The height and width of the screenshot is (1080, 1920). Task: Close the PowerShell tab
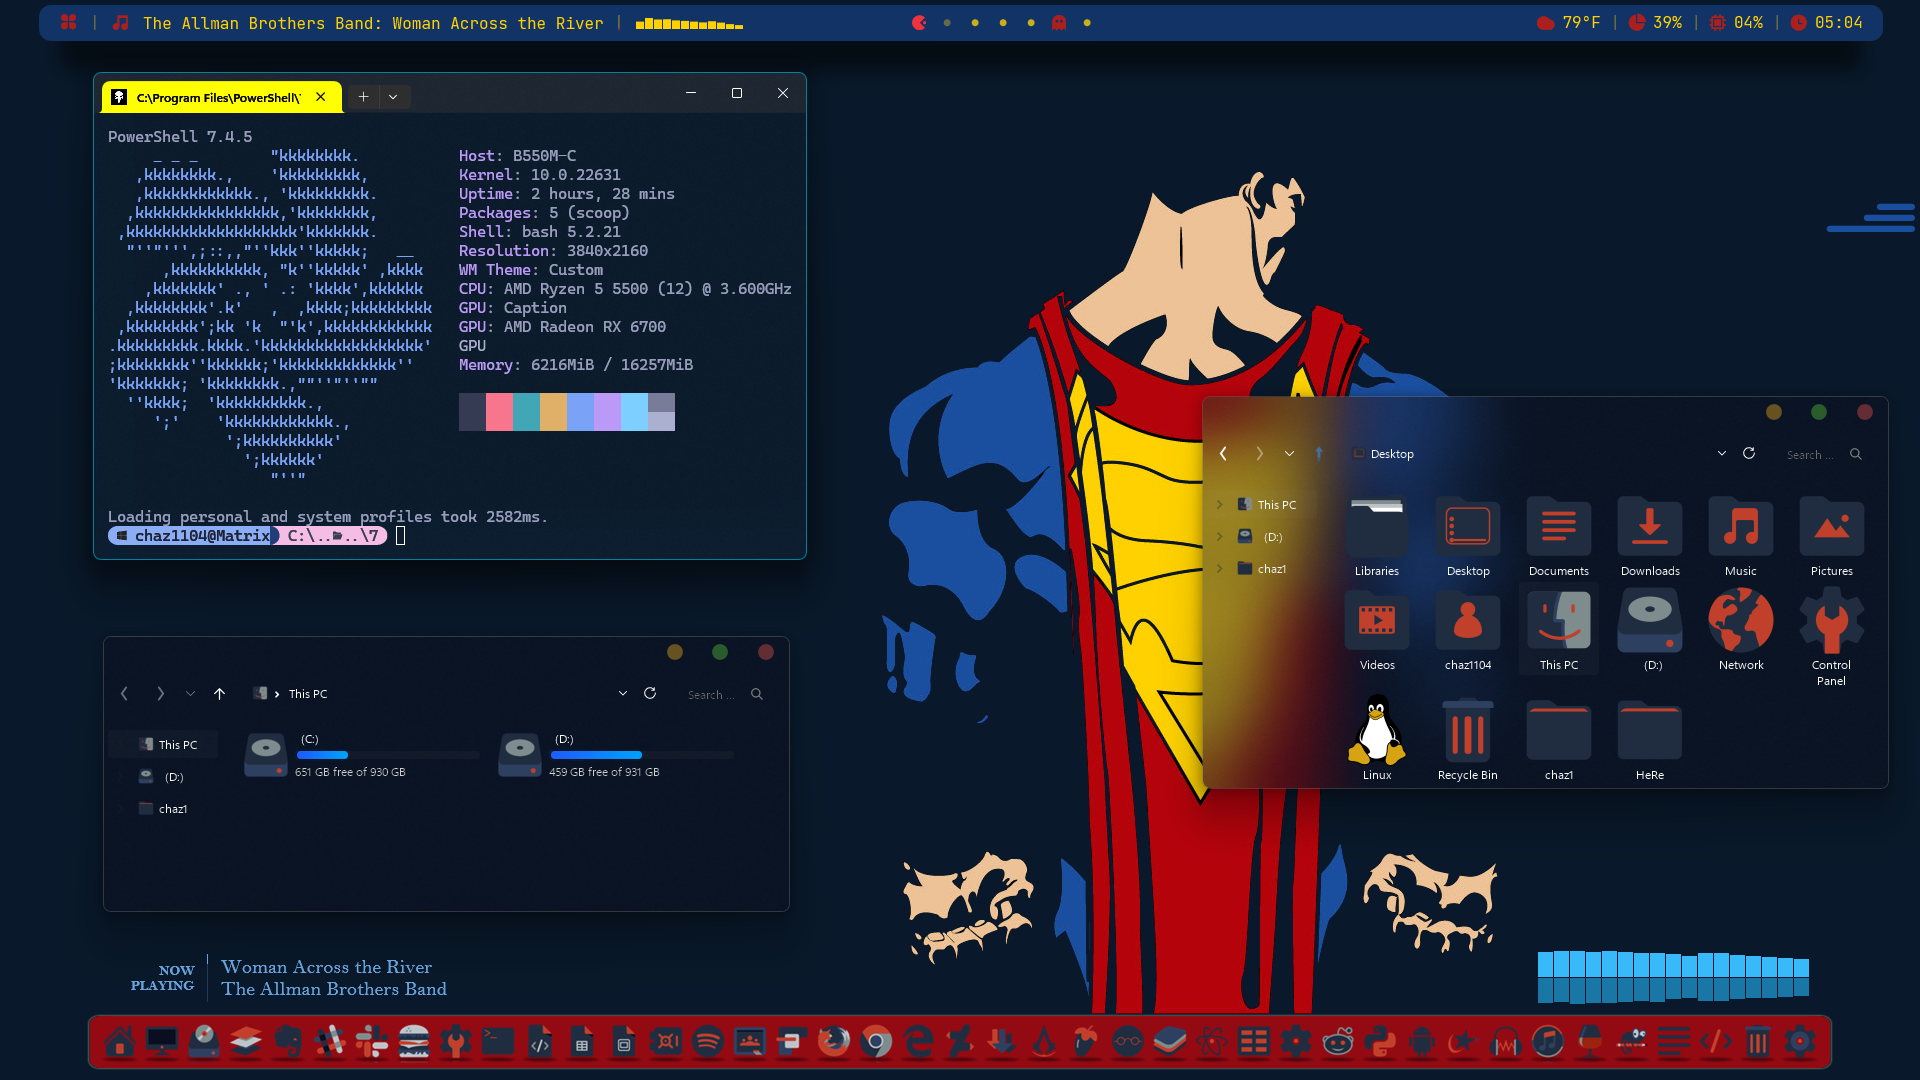pos(321,97)
